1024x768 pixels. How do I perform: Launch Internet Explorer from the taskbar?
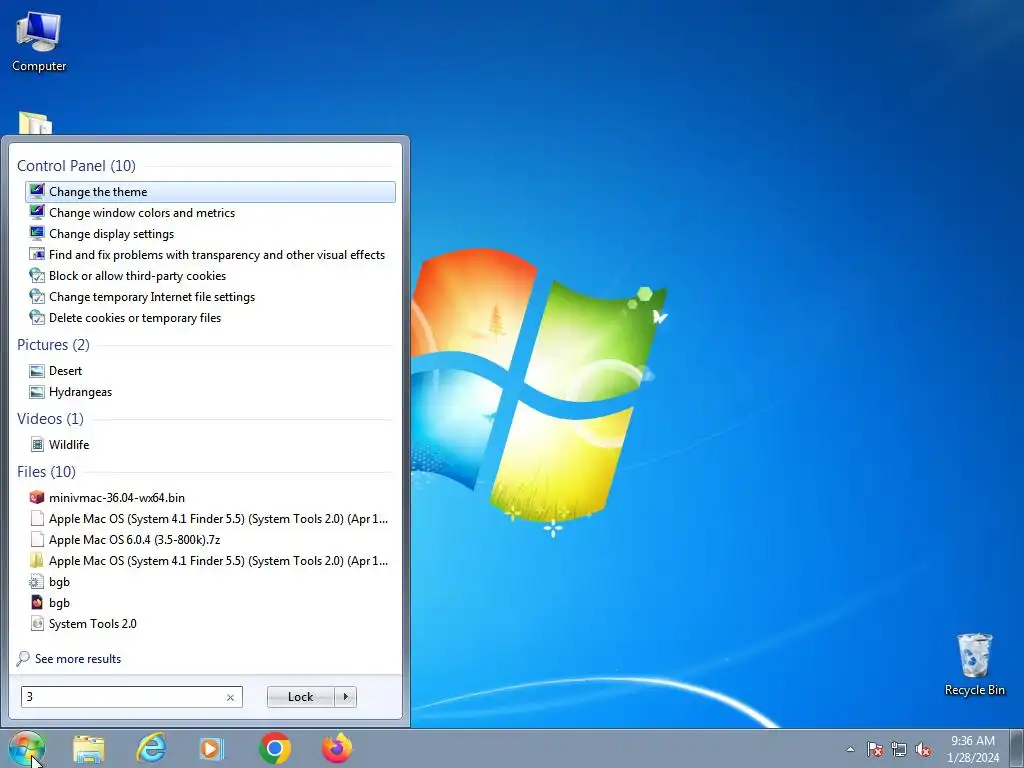pyautogui.click(x=151, y=748)
